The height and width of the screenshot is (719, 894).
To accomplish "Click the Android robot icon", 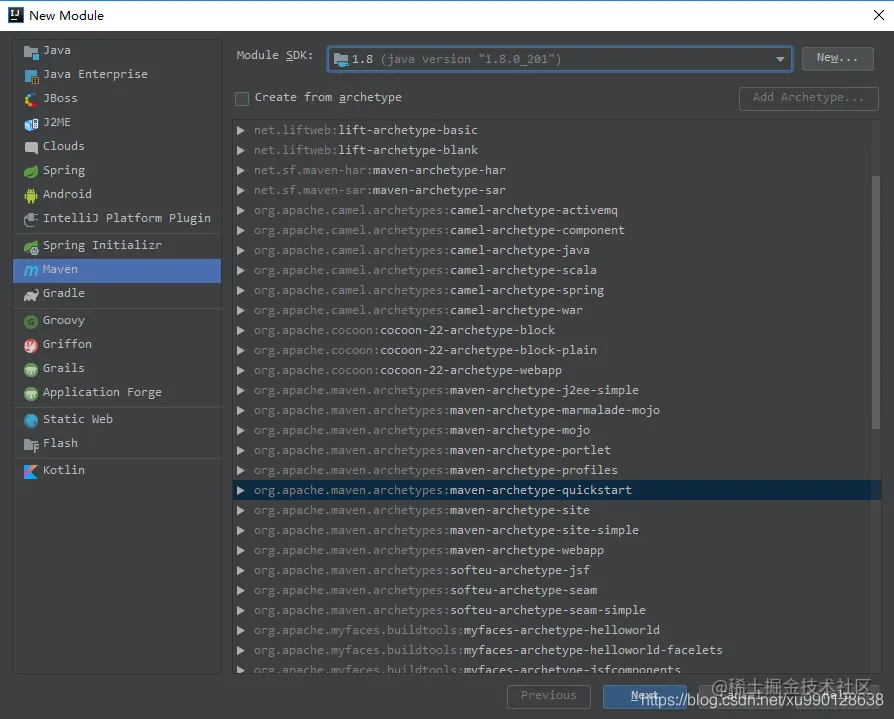I will click(31, 196).
